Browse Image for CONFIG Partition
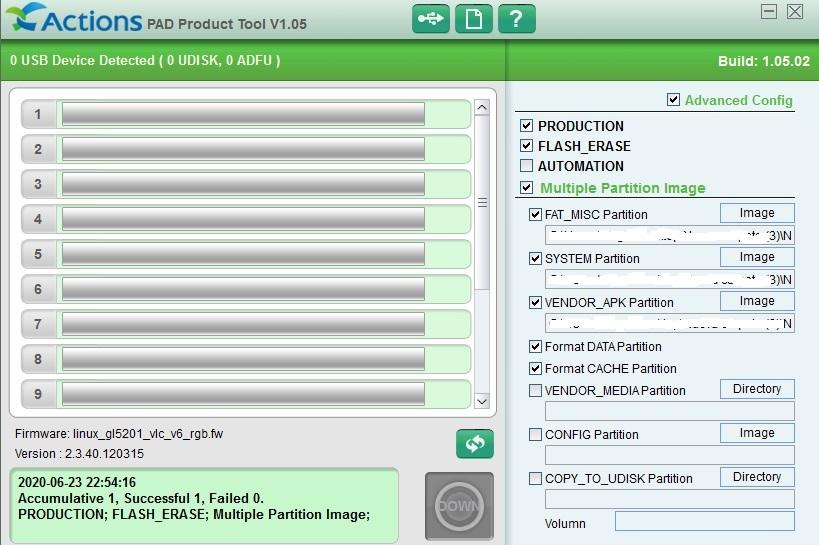This screenshot has width=819, height=545. tap(757, 433)
